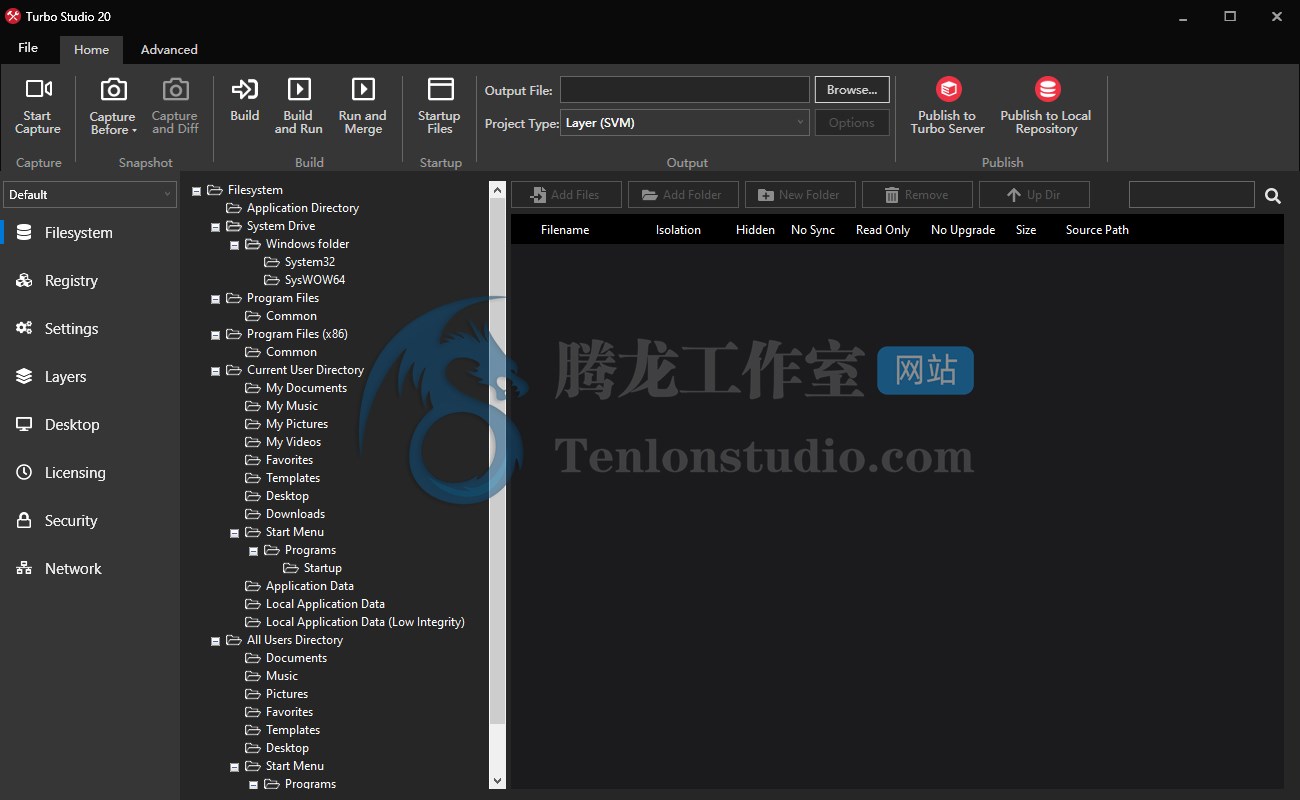This screenshot has width=1300, height=800.
Task: Switch to the Advanced tab
Action: (x=169, y=49)
